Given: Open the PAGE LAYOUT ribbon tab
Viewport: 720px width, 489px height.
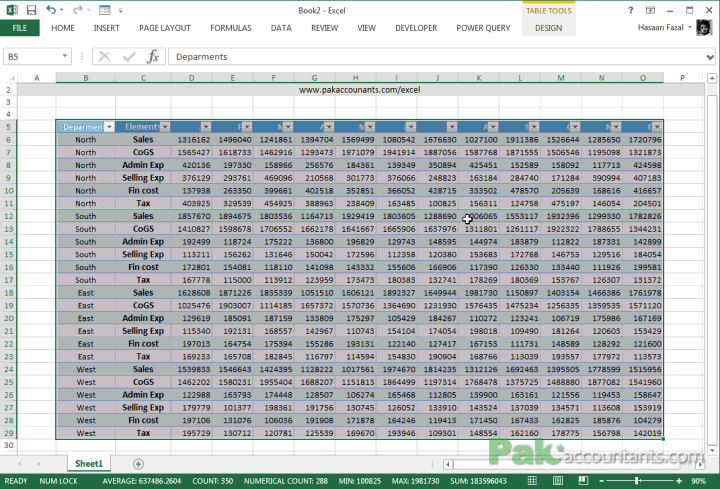Looking at the screenshot, I should pyautogui.click(x=165, y=28).
